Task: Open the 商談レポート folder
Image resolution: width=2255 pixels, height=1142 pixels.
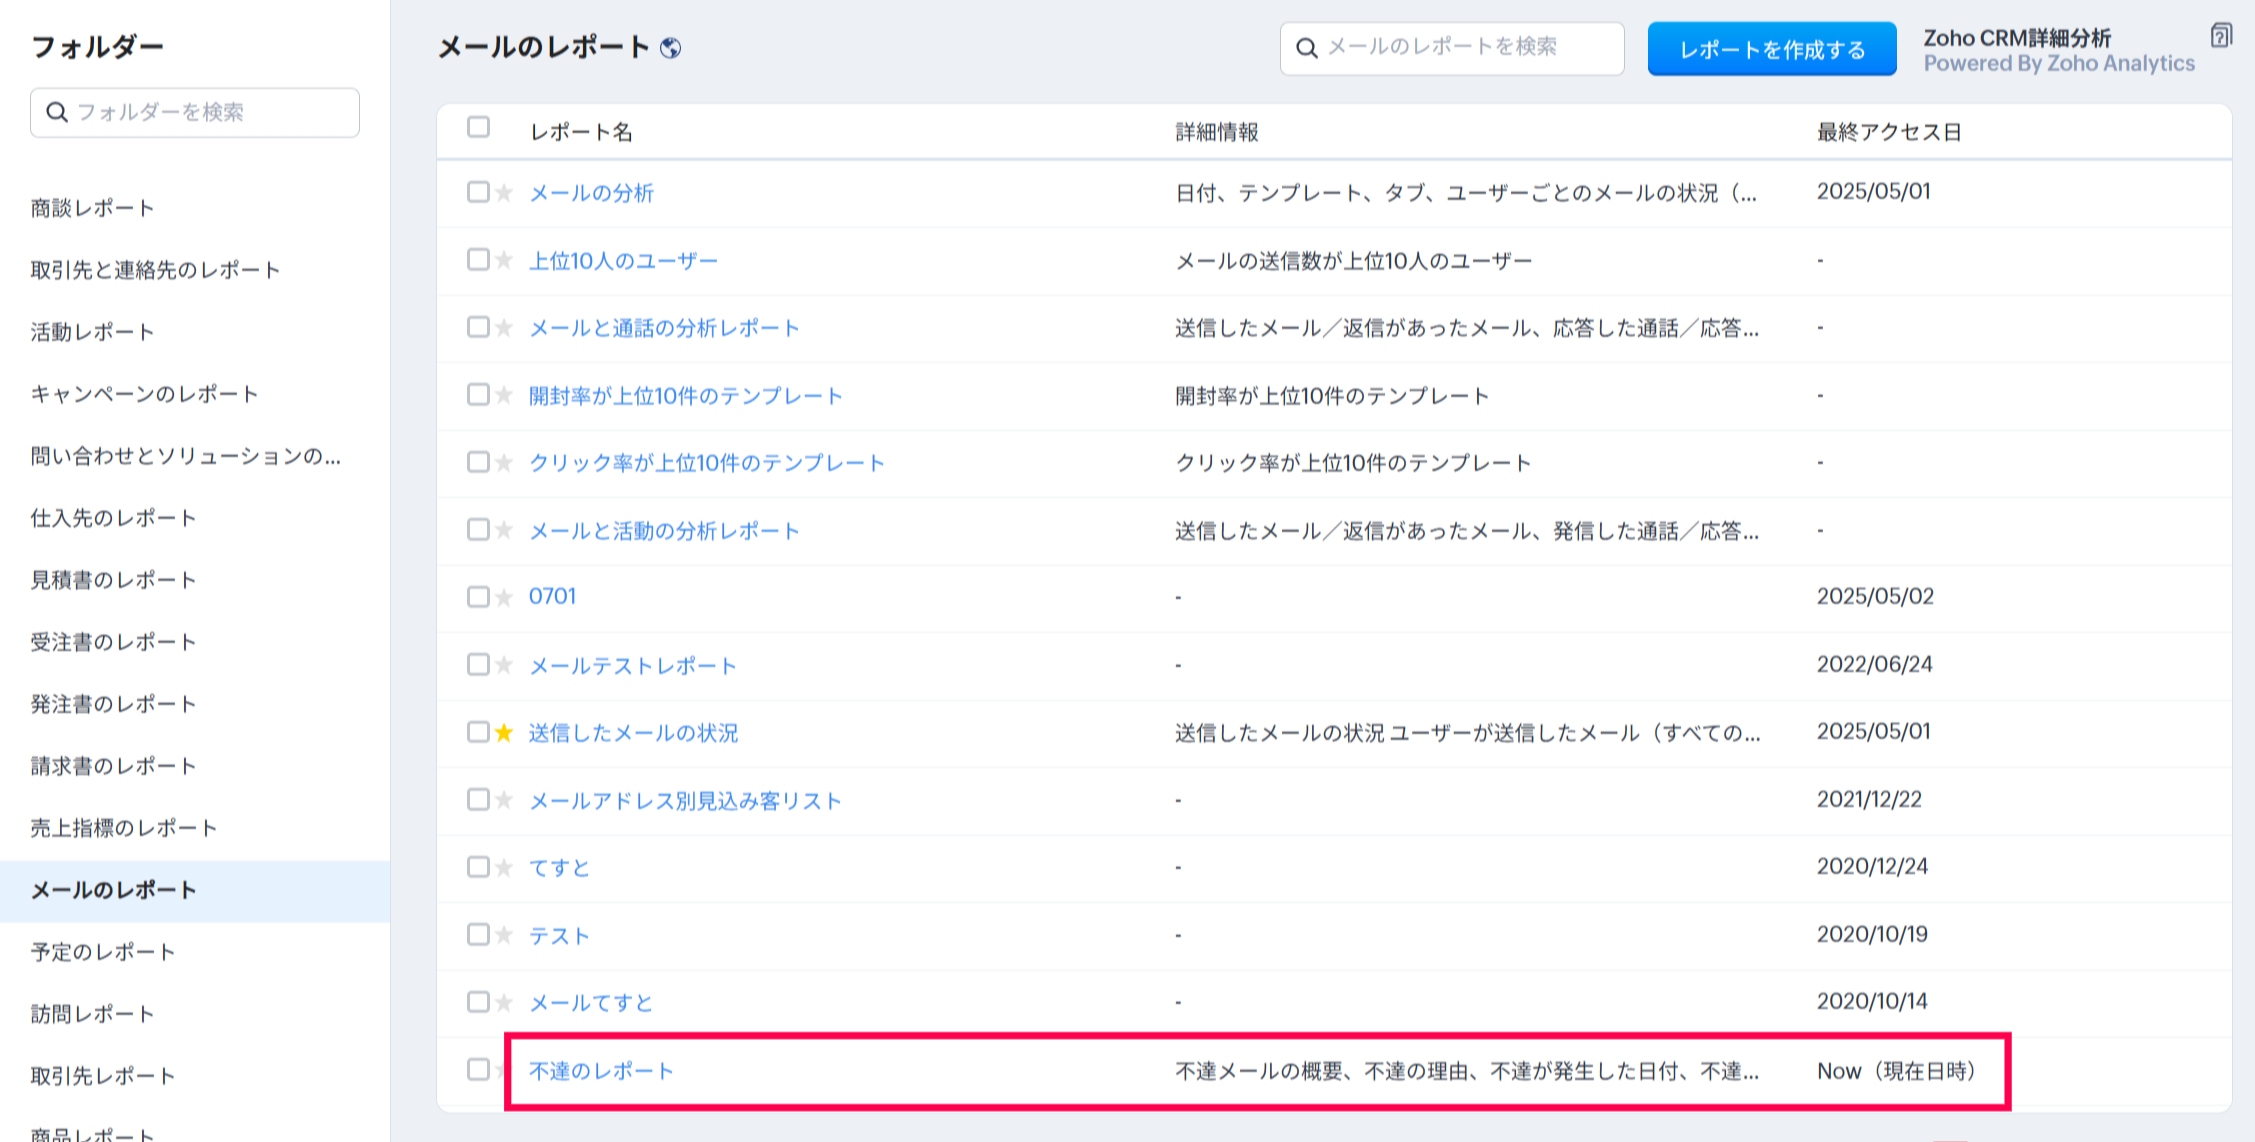Action: click(x=92, y=208)
